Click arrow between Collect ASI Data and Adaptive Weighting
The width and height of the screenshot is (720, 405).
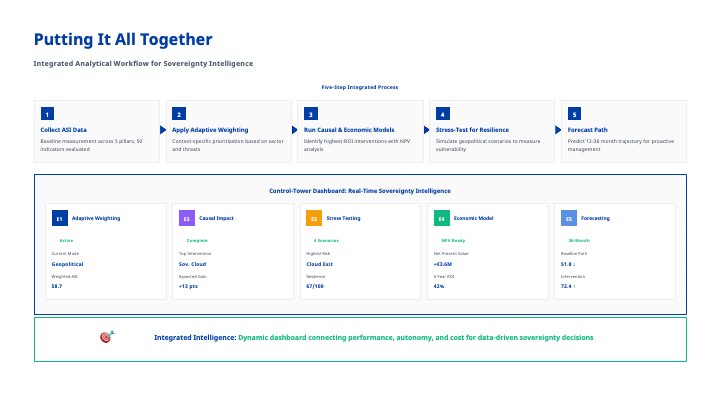pos(163,130)
